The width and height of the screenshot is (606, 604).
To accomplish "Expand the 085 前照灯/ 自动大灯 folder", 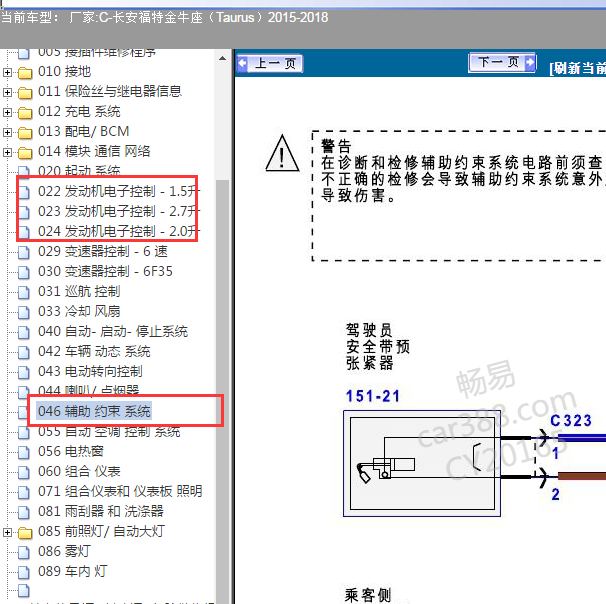I will [x=7, y=533].
